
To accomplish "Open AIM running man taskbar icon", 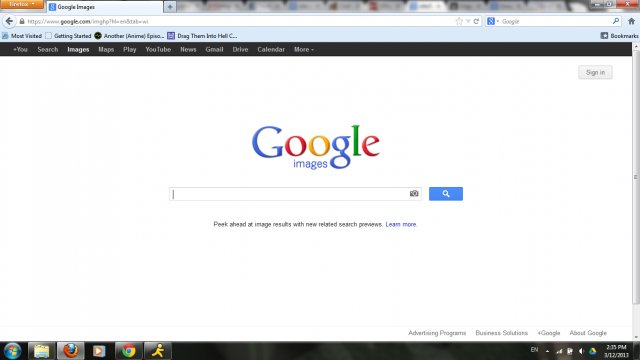I will click(158, 351).
